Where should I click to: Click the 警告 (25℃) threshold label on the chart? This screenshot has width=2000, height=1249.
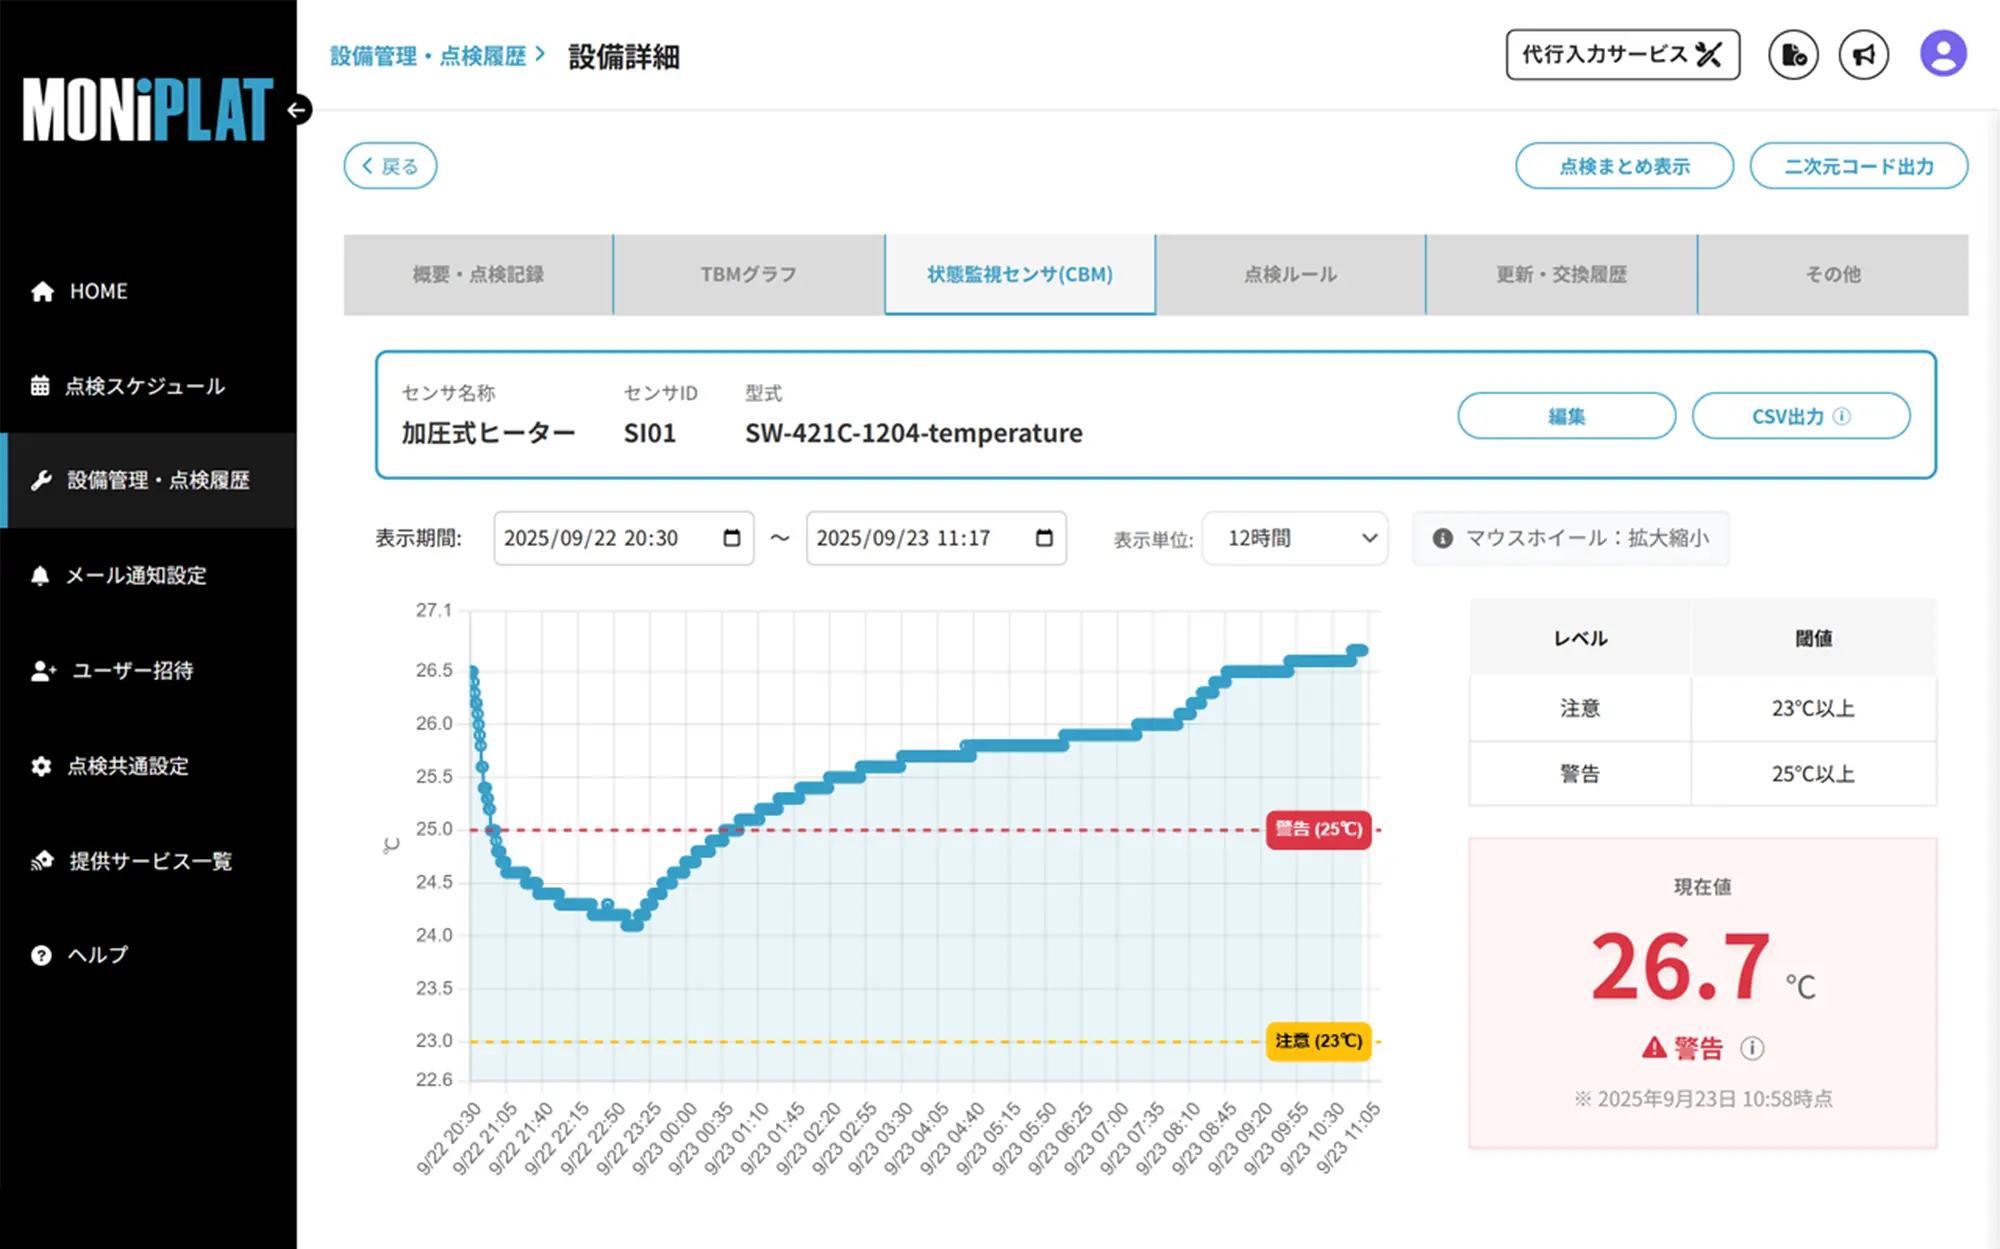(1317, 830)
